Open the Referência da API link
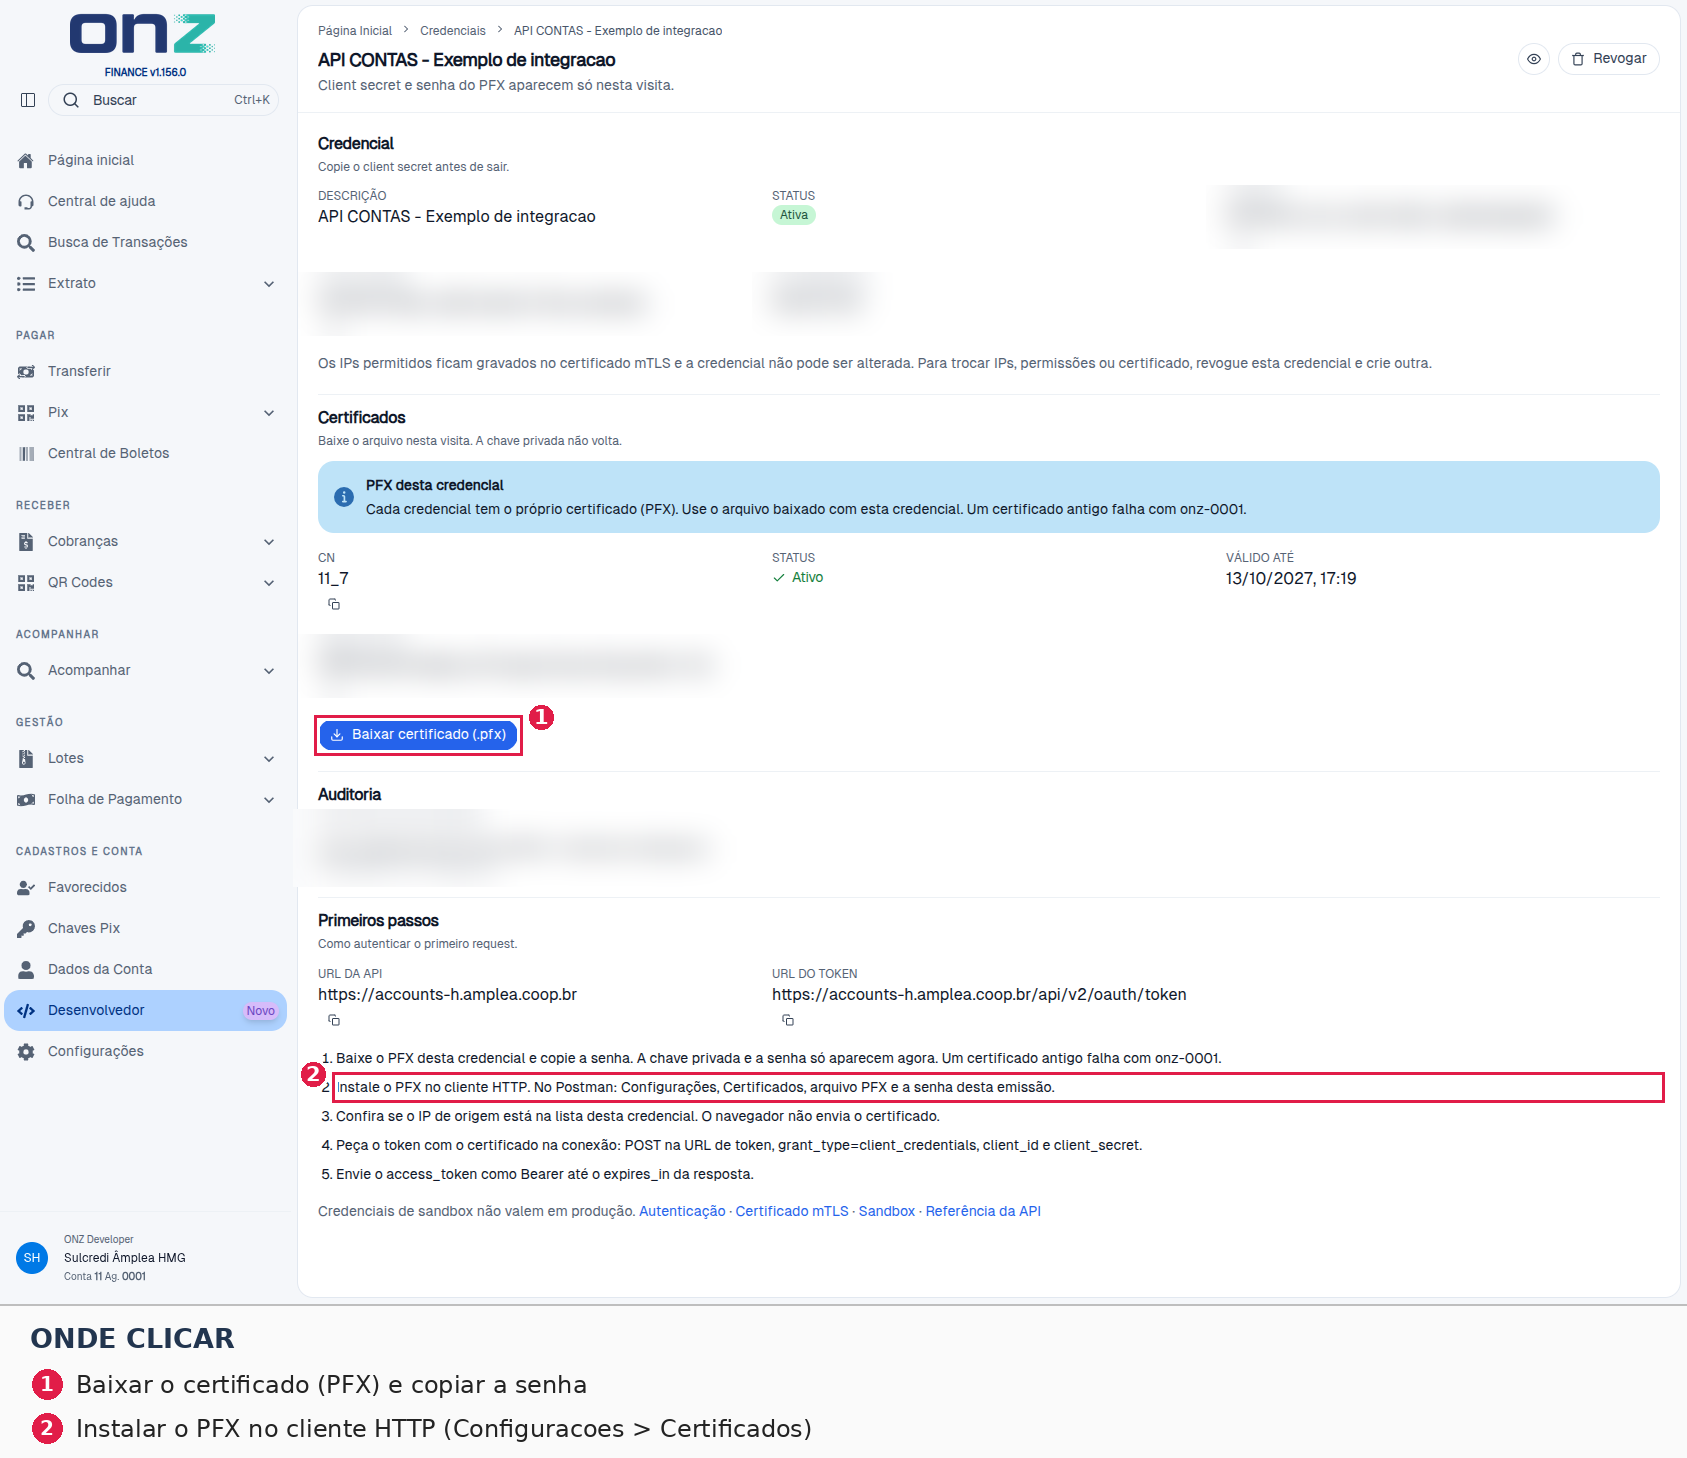 (983, 1211)
